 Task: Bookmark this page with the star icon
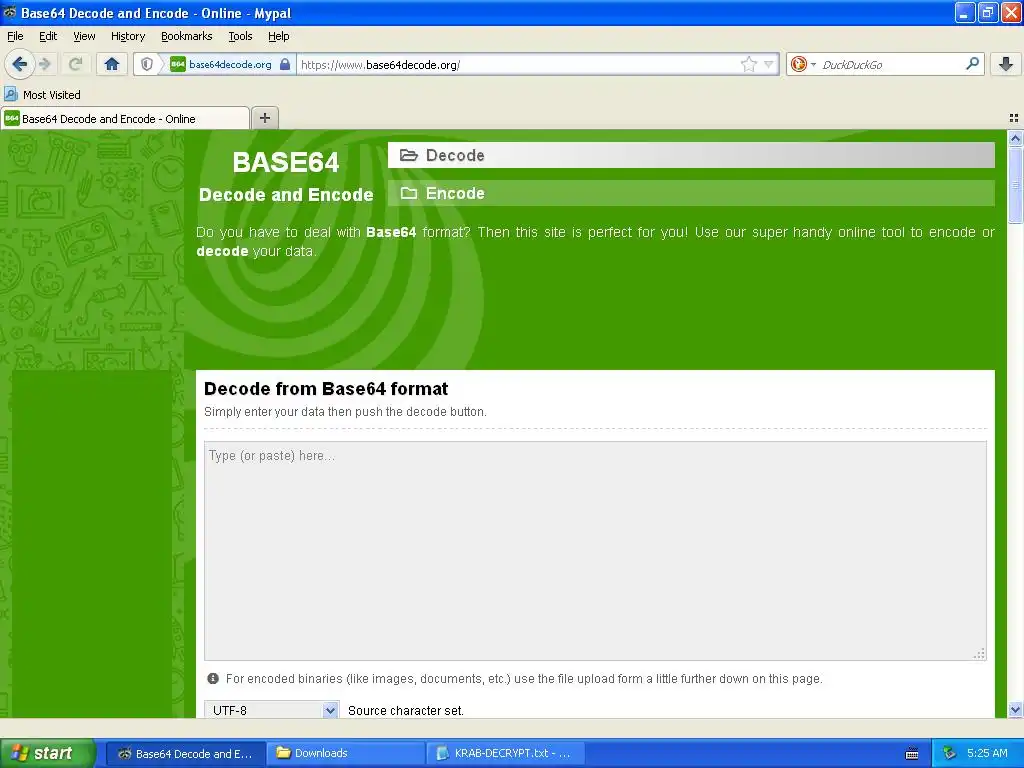[748, 64]
